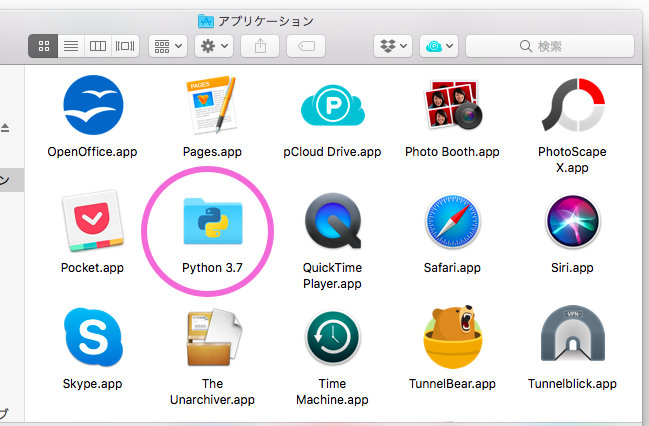649x426 pixels.
Task: Click the Skype.app name label
Action: [93, 384]
